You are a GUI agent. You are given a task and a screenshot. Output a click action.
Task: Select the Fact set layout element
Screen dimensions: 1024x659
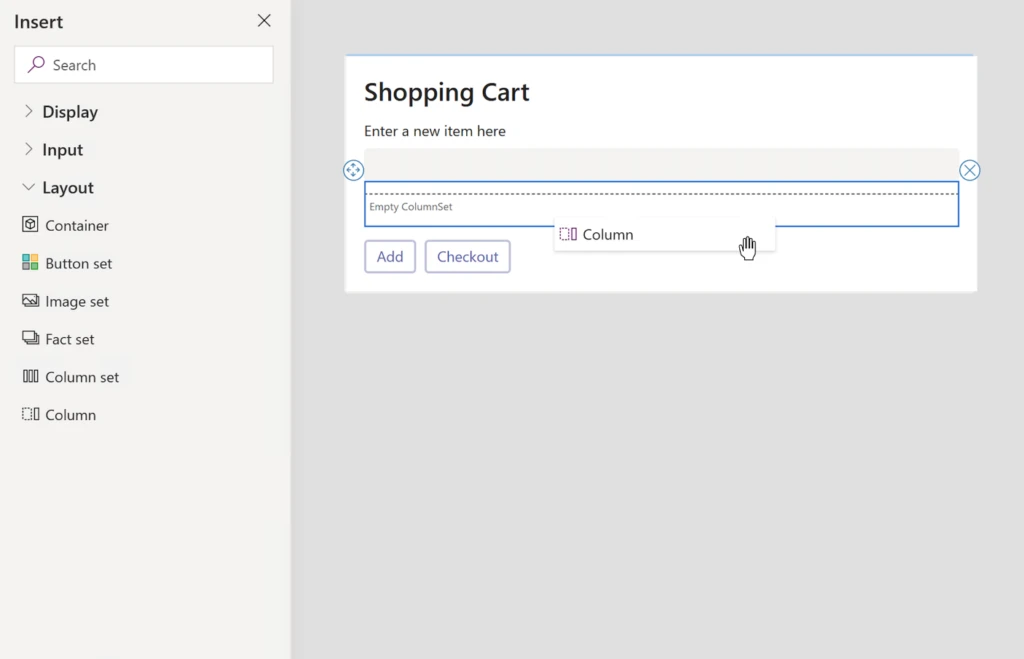pos(68,339)
